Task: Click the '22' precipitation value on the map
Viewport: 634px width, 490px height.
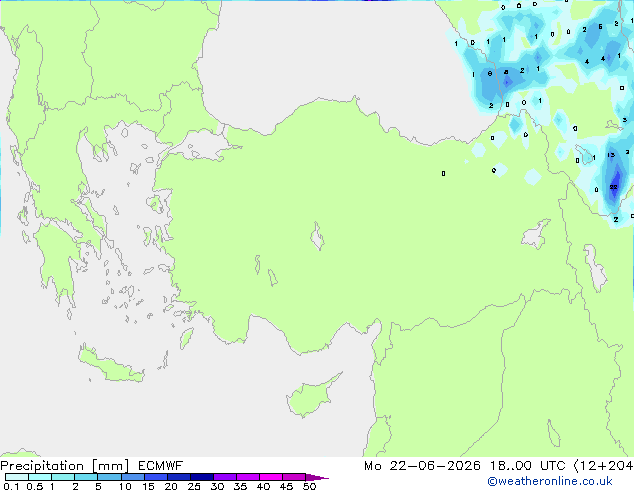Action: pos(613,187)
